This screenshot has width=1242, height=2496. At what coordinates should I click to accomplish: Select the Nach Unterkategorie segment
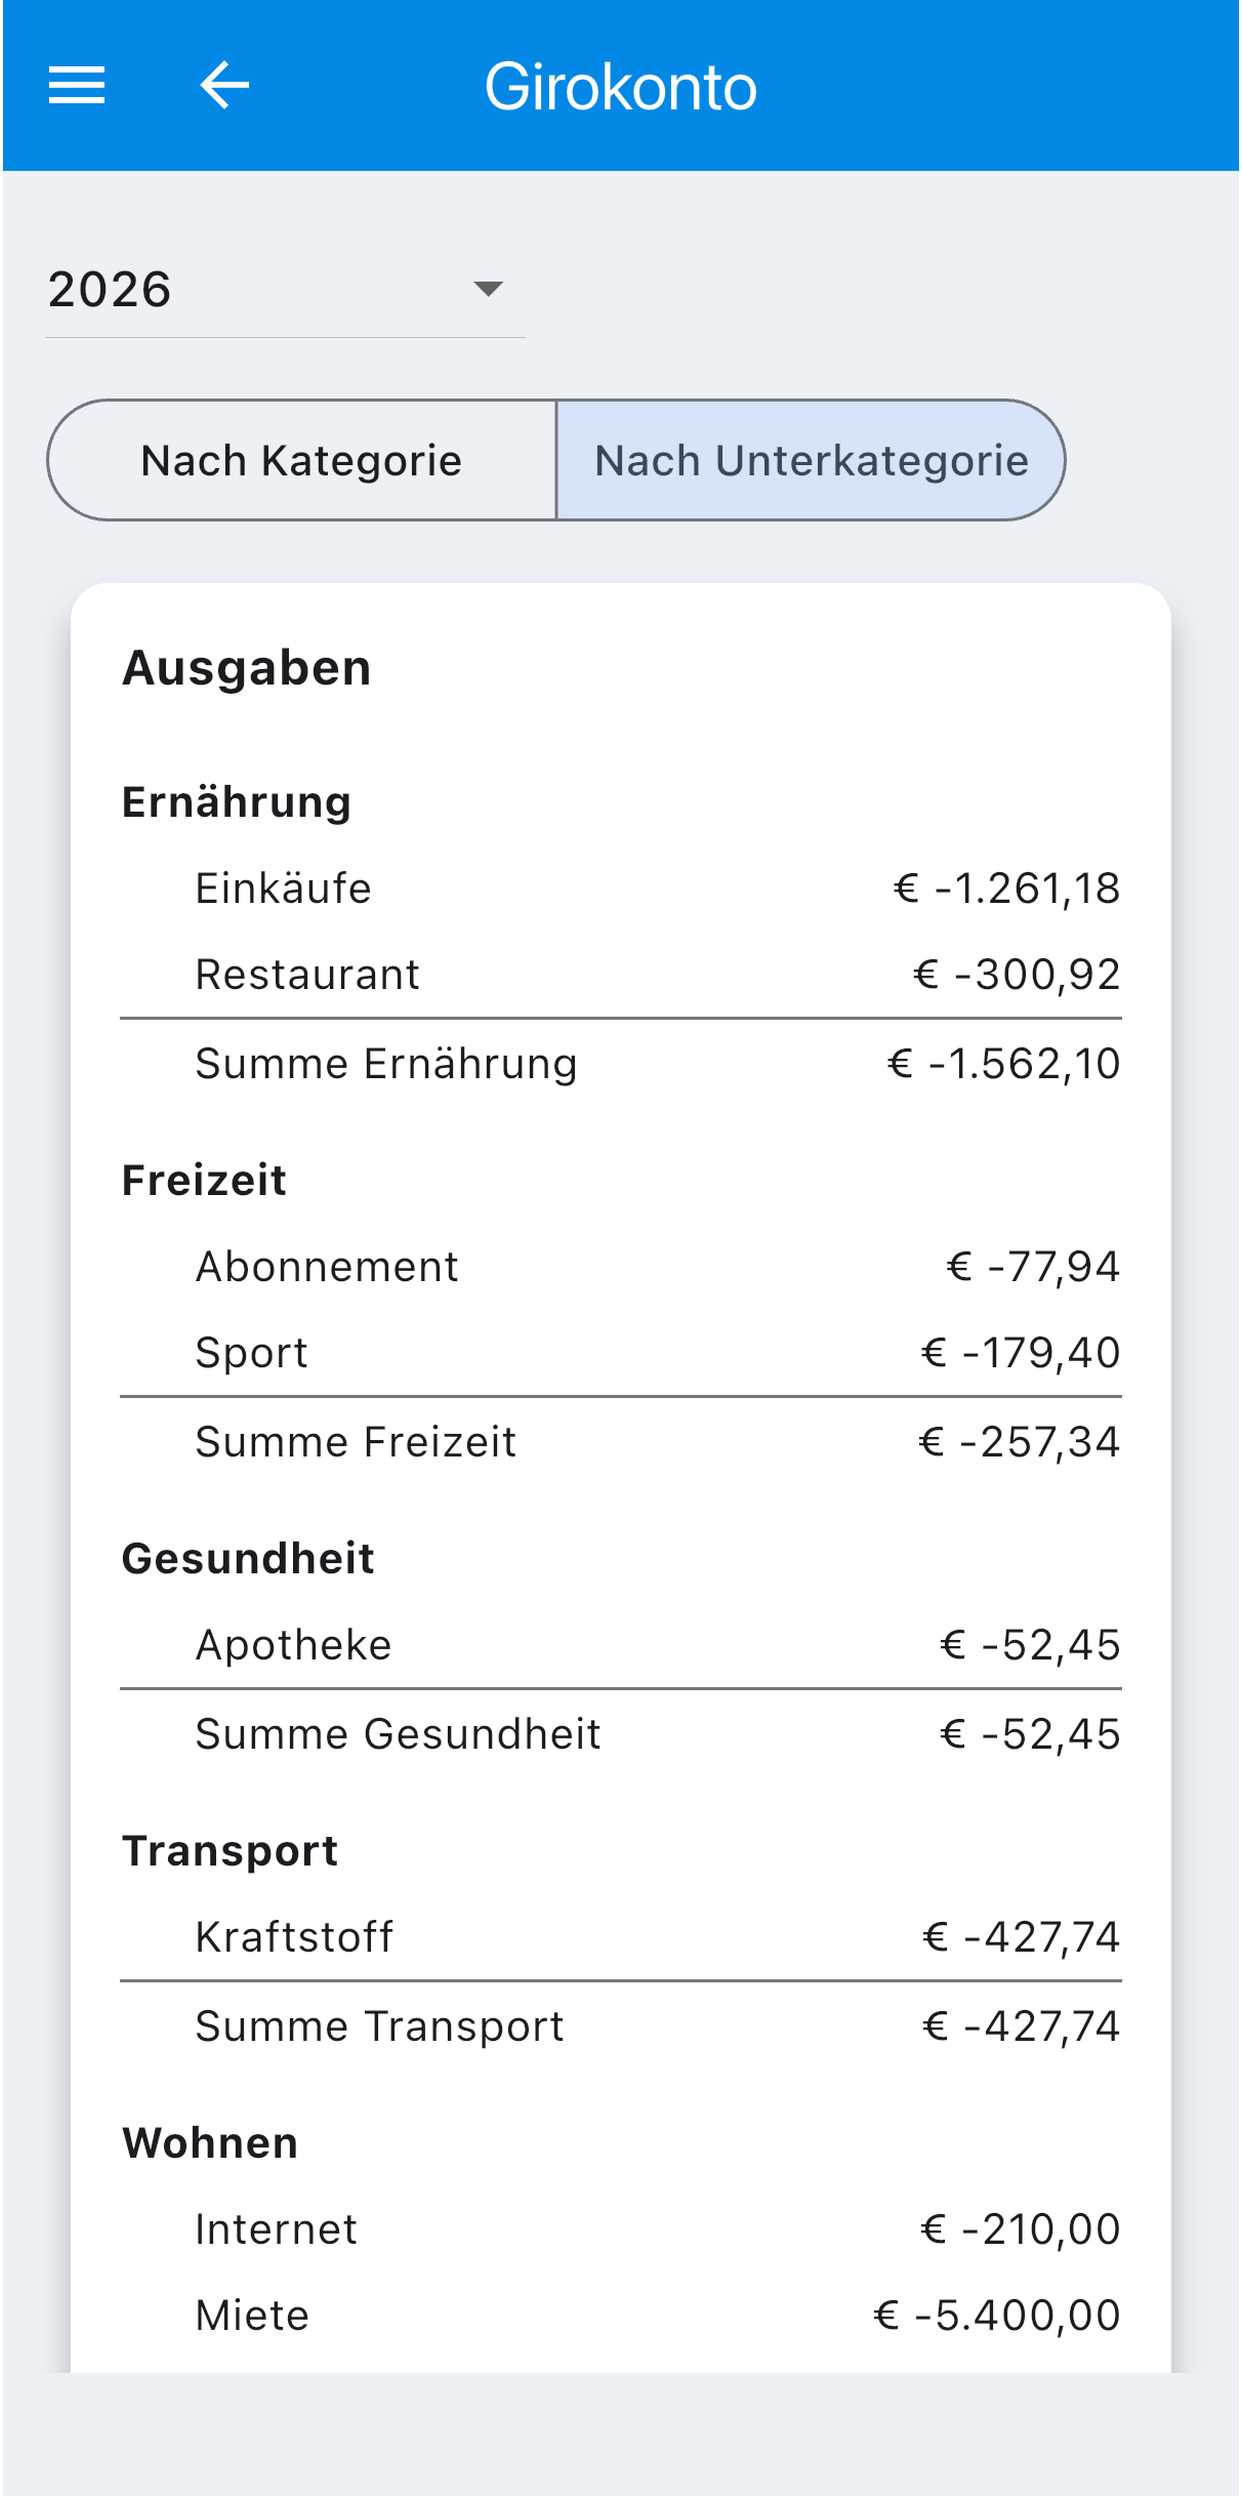click(x=810, y=460)
